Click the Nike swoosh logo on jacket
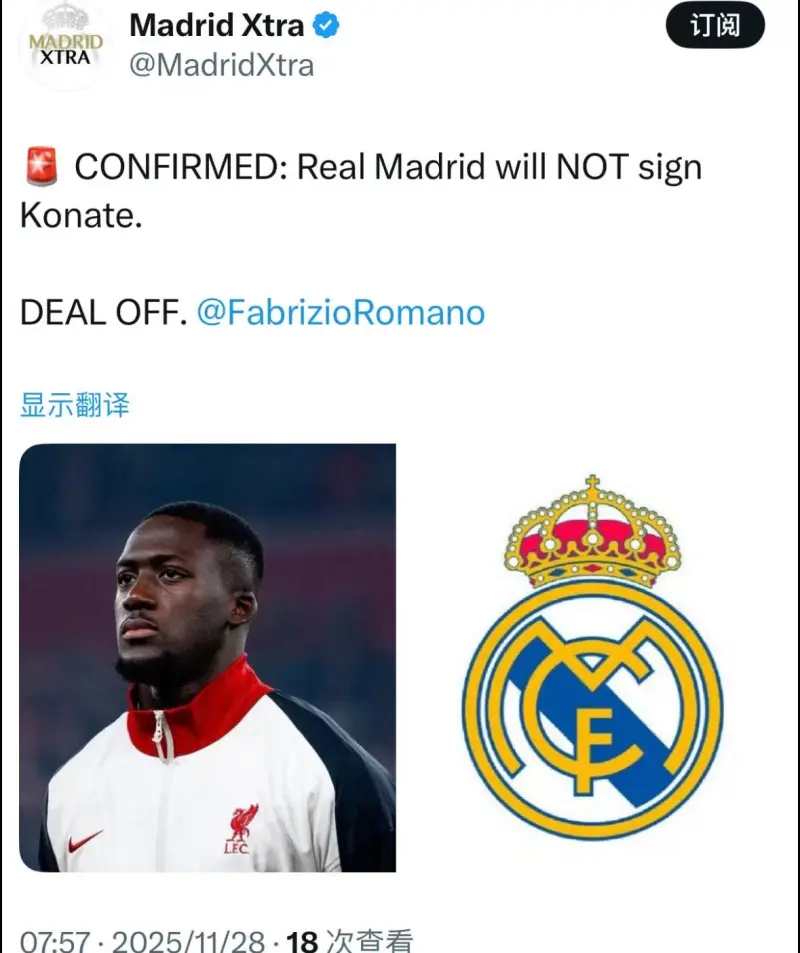 tap(84, 842)
